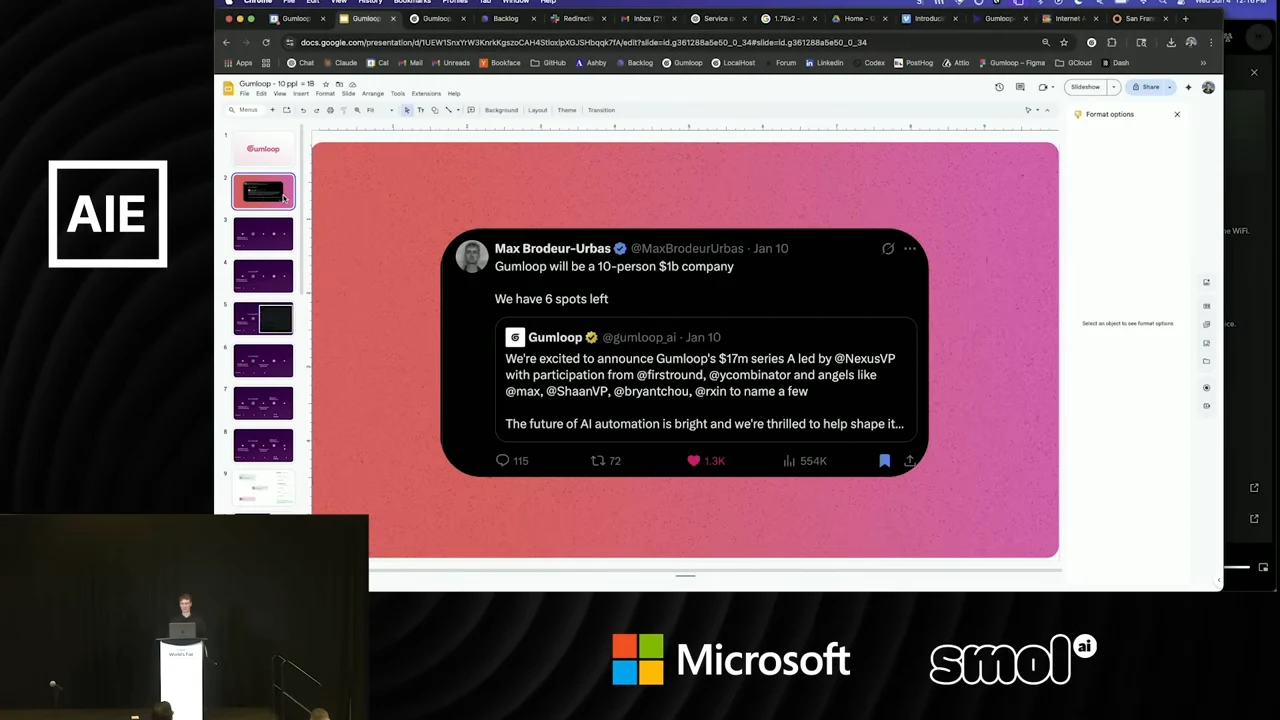This screenshot has width=1280, height=720.
Task: Select the text box tool
Action: point(421,110)
